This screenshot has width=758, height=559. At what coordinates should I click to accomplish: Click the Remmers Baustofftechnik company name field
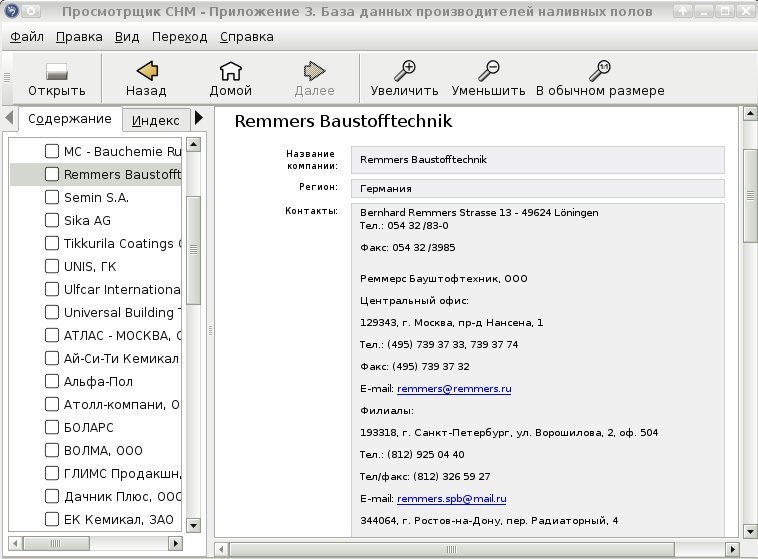coord(538,160)
